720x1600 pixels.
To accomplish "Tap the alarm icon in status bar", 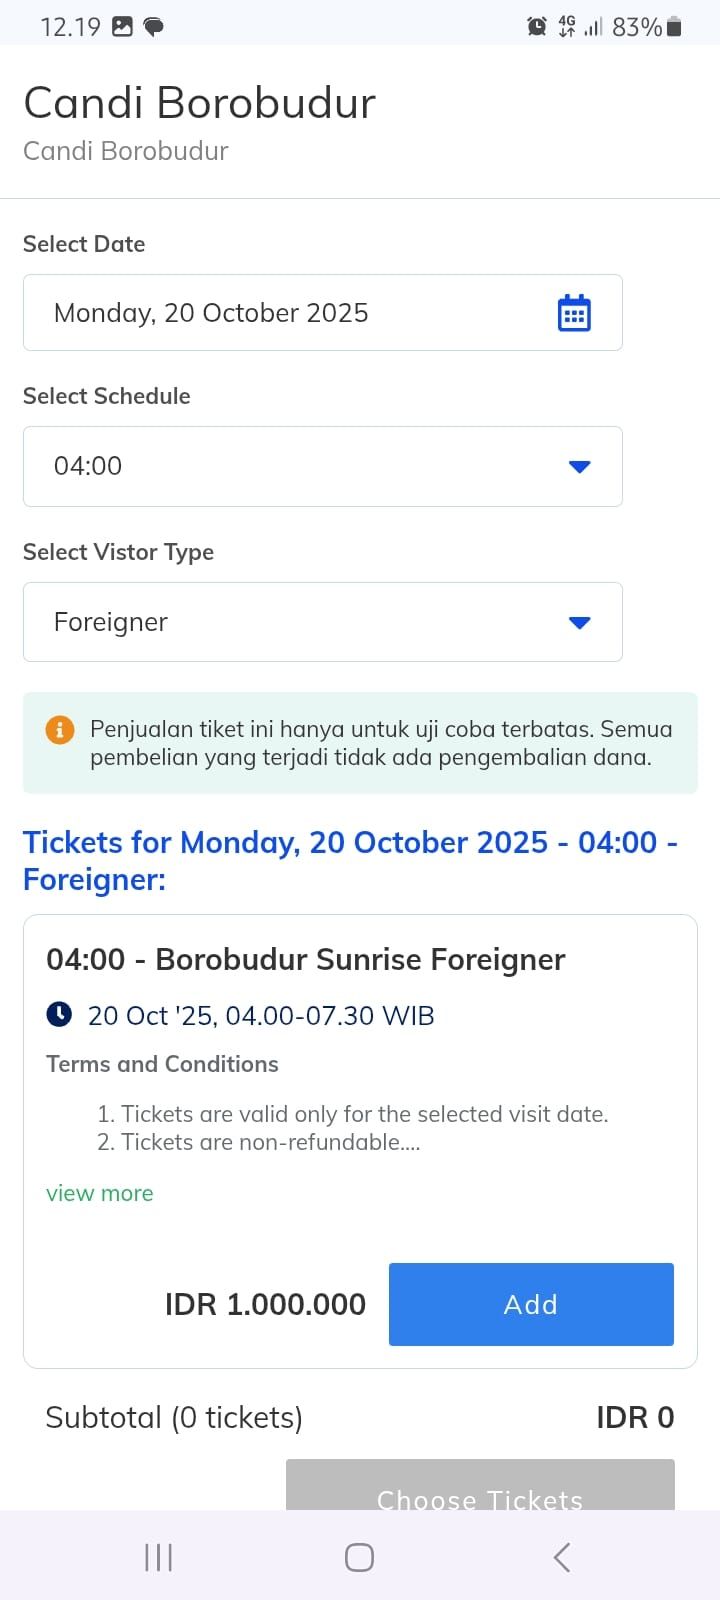I will 537,27.
